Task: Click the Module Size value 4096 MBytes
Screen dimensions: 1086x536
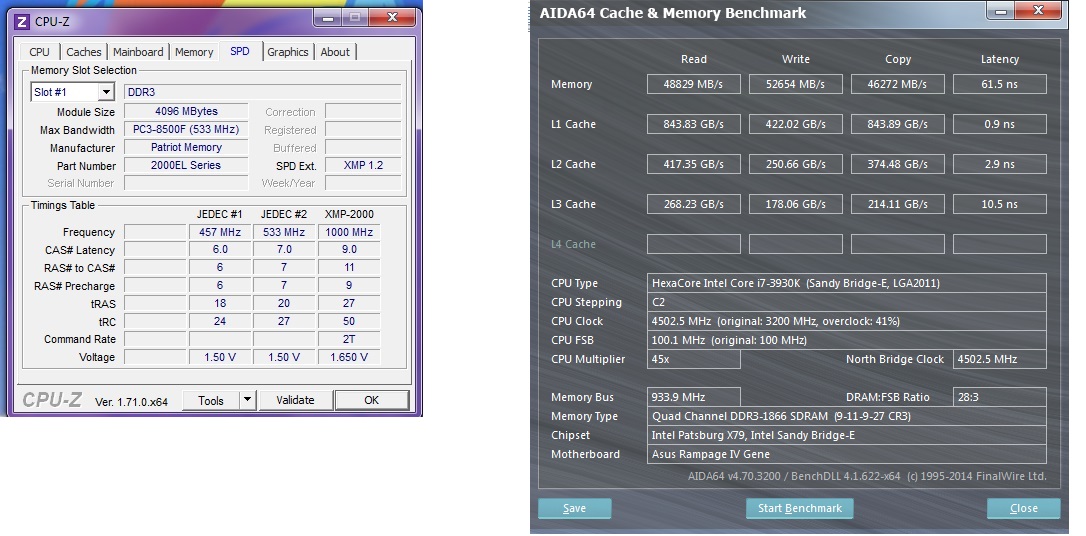Action: tap(186, 111)
